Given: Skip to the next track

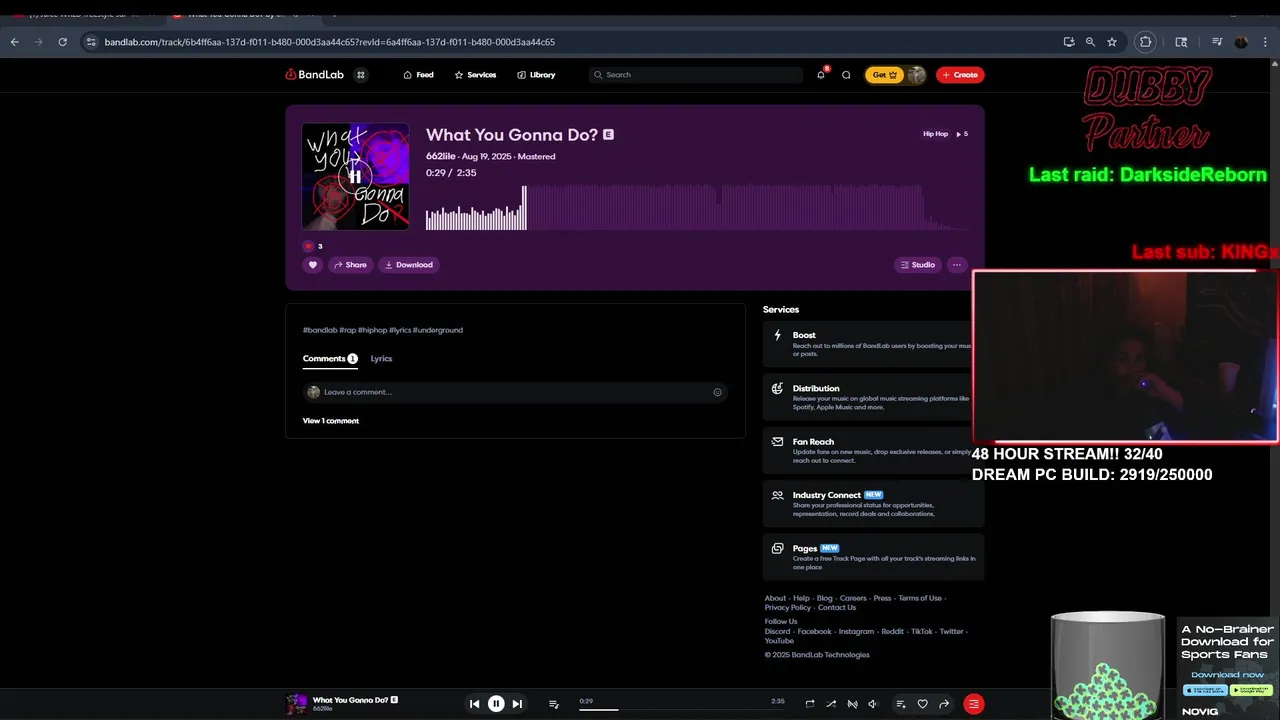Looking at the screenshot, I should 517,704.
